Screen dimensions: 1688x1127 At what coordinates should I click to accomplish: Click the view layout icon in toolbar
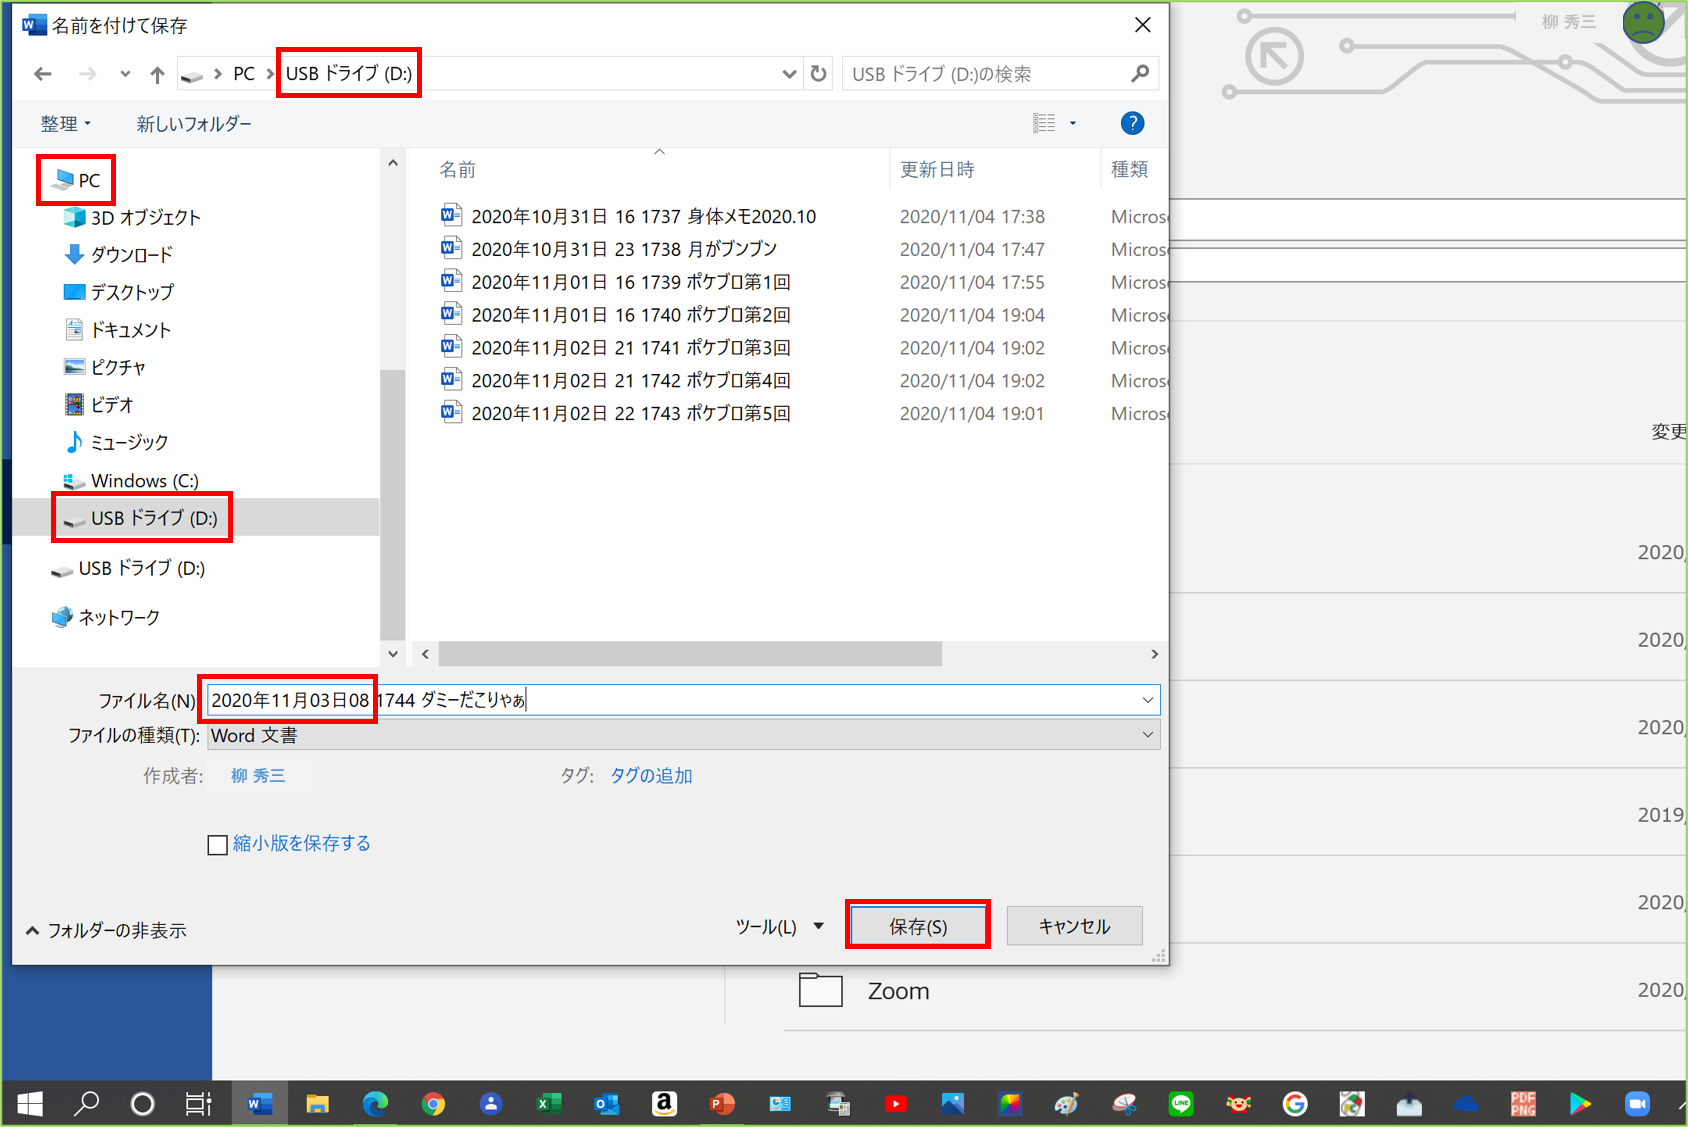[1044, 123]
